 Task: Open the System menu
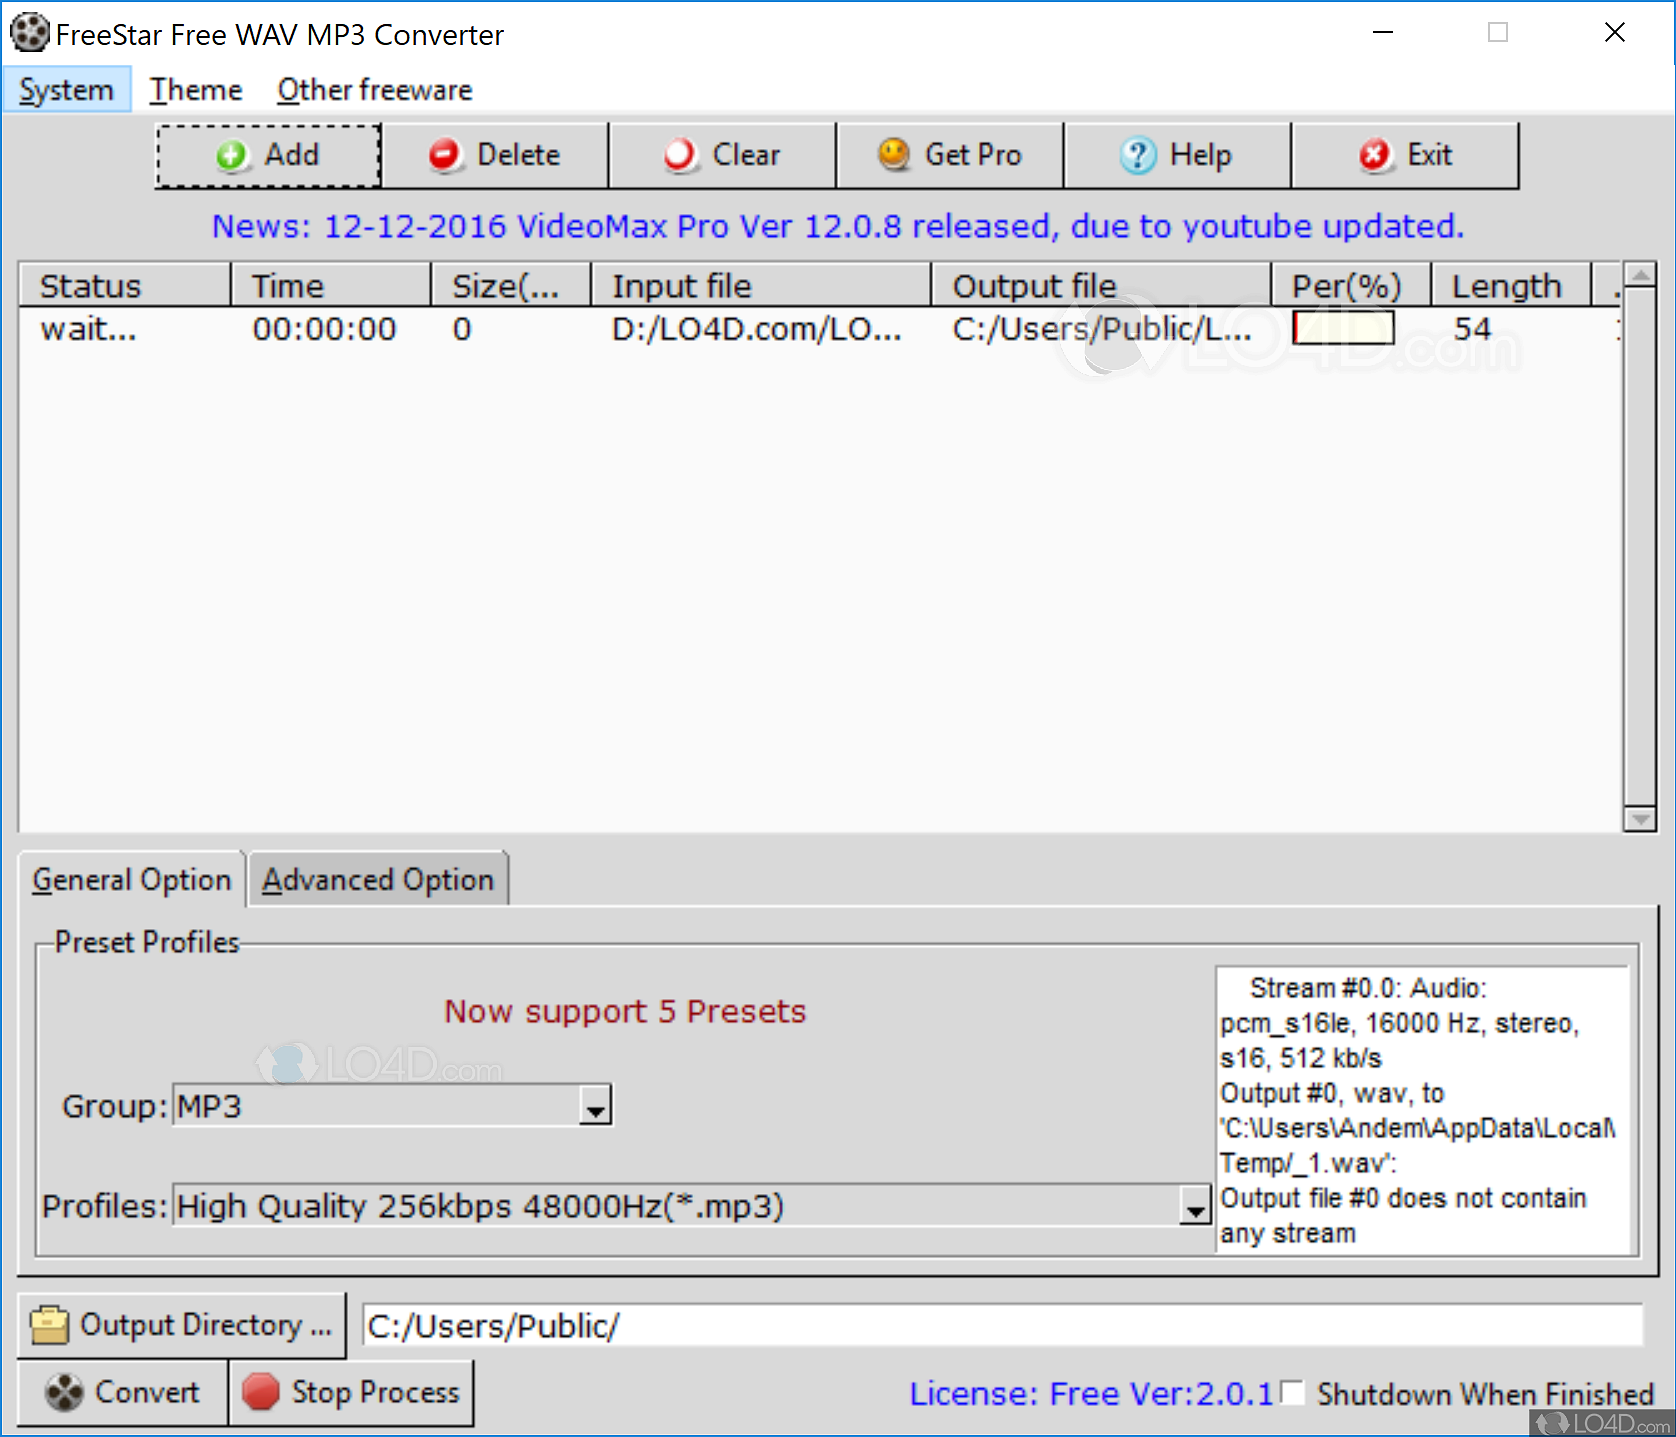[x=66, y=90]
